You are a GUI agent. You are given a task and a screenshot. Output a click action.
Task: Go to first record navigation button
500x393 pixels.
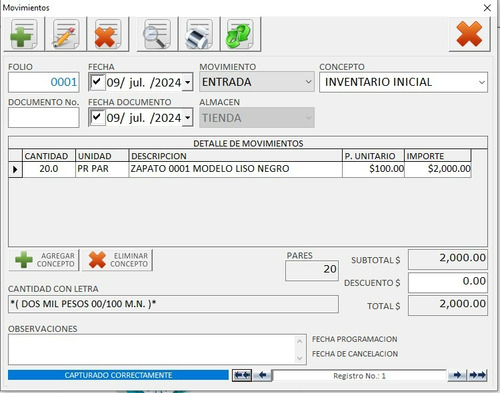point(242,375)
